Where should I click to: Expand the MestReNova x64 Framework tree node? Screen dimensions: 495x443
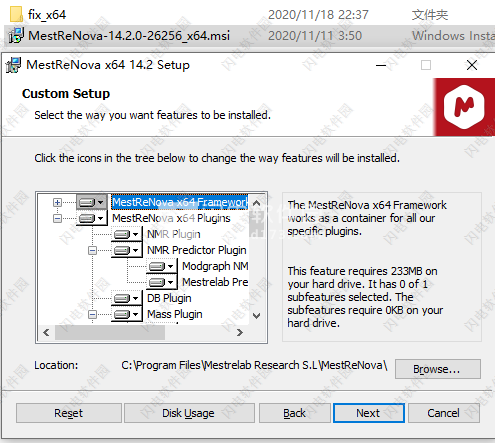point(57,202)
